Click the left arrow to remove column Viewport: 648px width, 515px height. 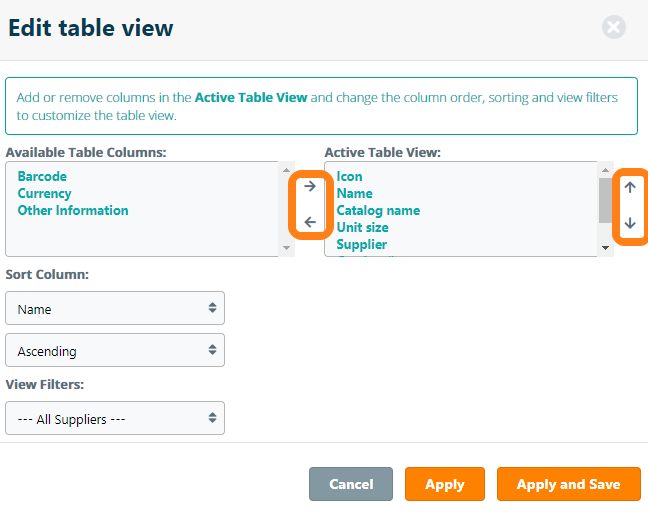click(x=310, y=222)
